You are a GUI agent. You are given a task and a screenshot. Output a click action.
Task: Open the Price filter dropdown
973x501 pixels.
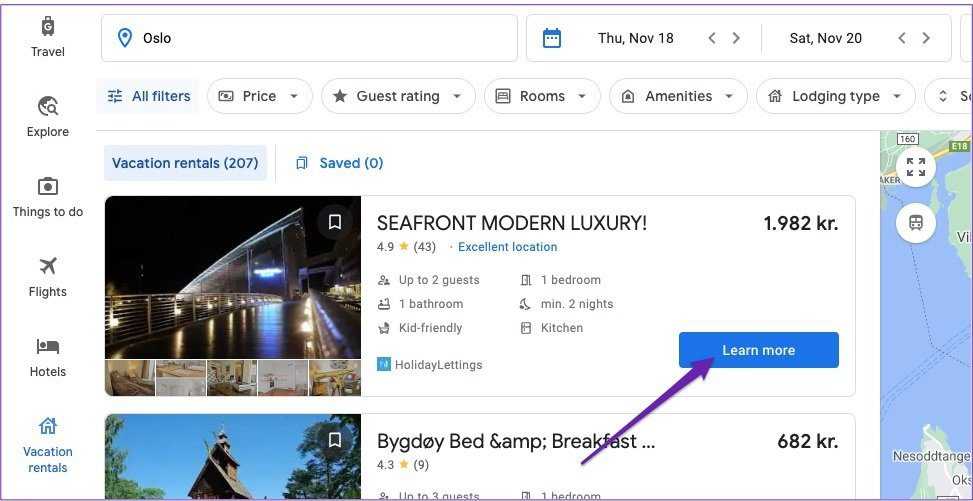pyautogui.click(x=259, y=96)
